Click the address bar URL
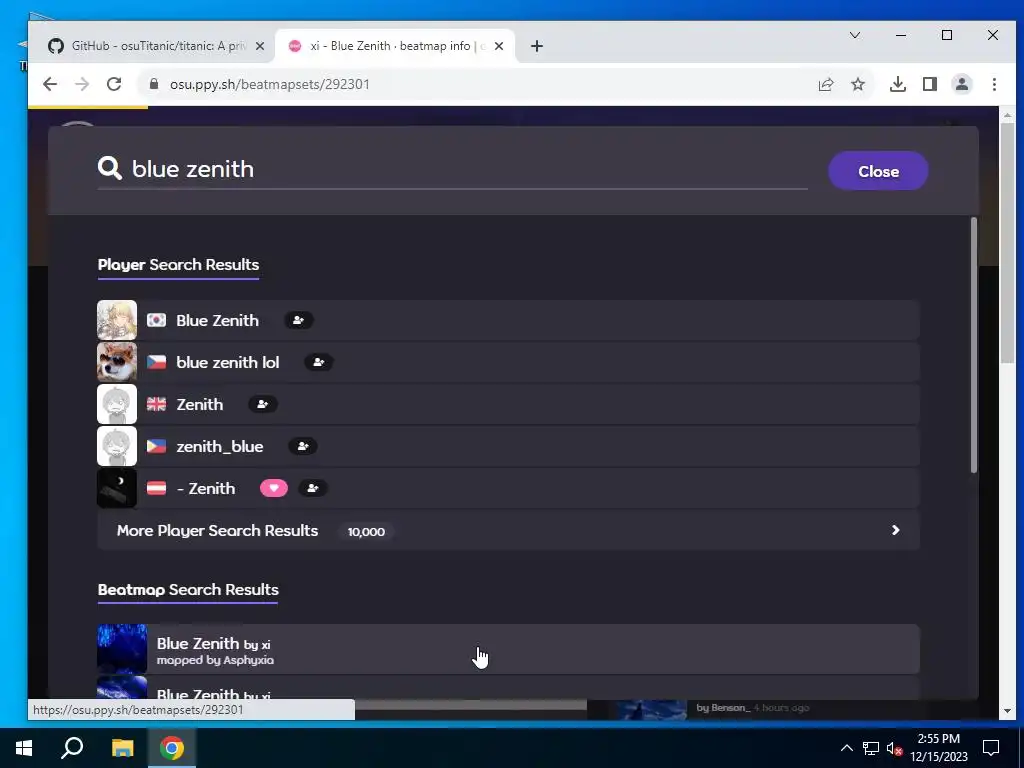 coord(270,84)
